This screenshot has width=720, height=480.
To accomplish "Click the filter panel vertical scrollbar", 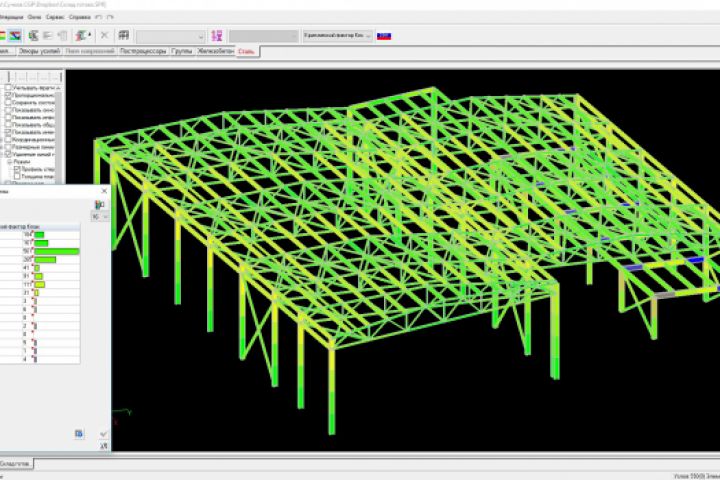I will 58,133.
